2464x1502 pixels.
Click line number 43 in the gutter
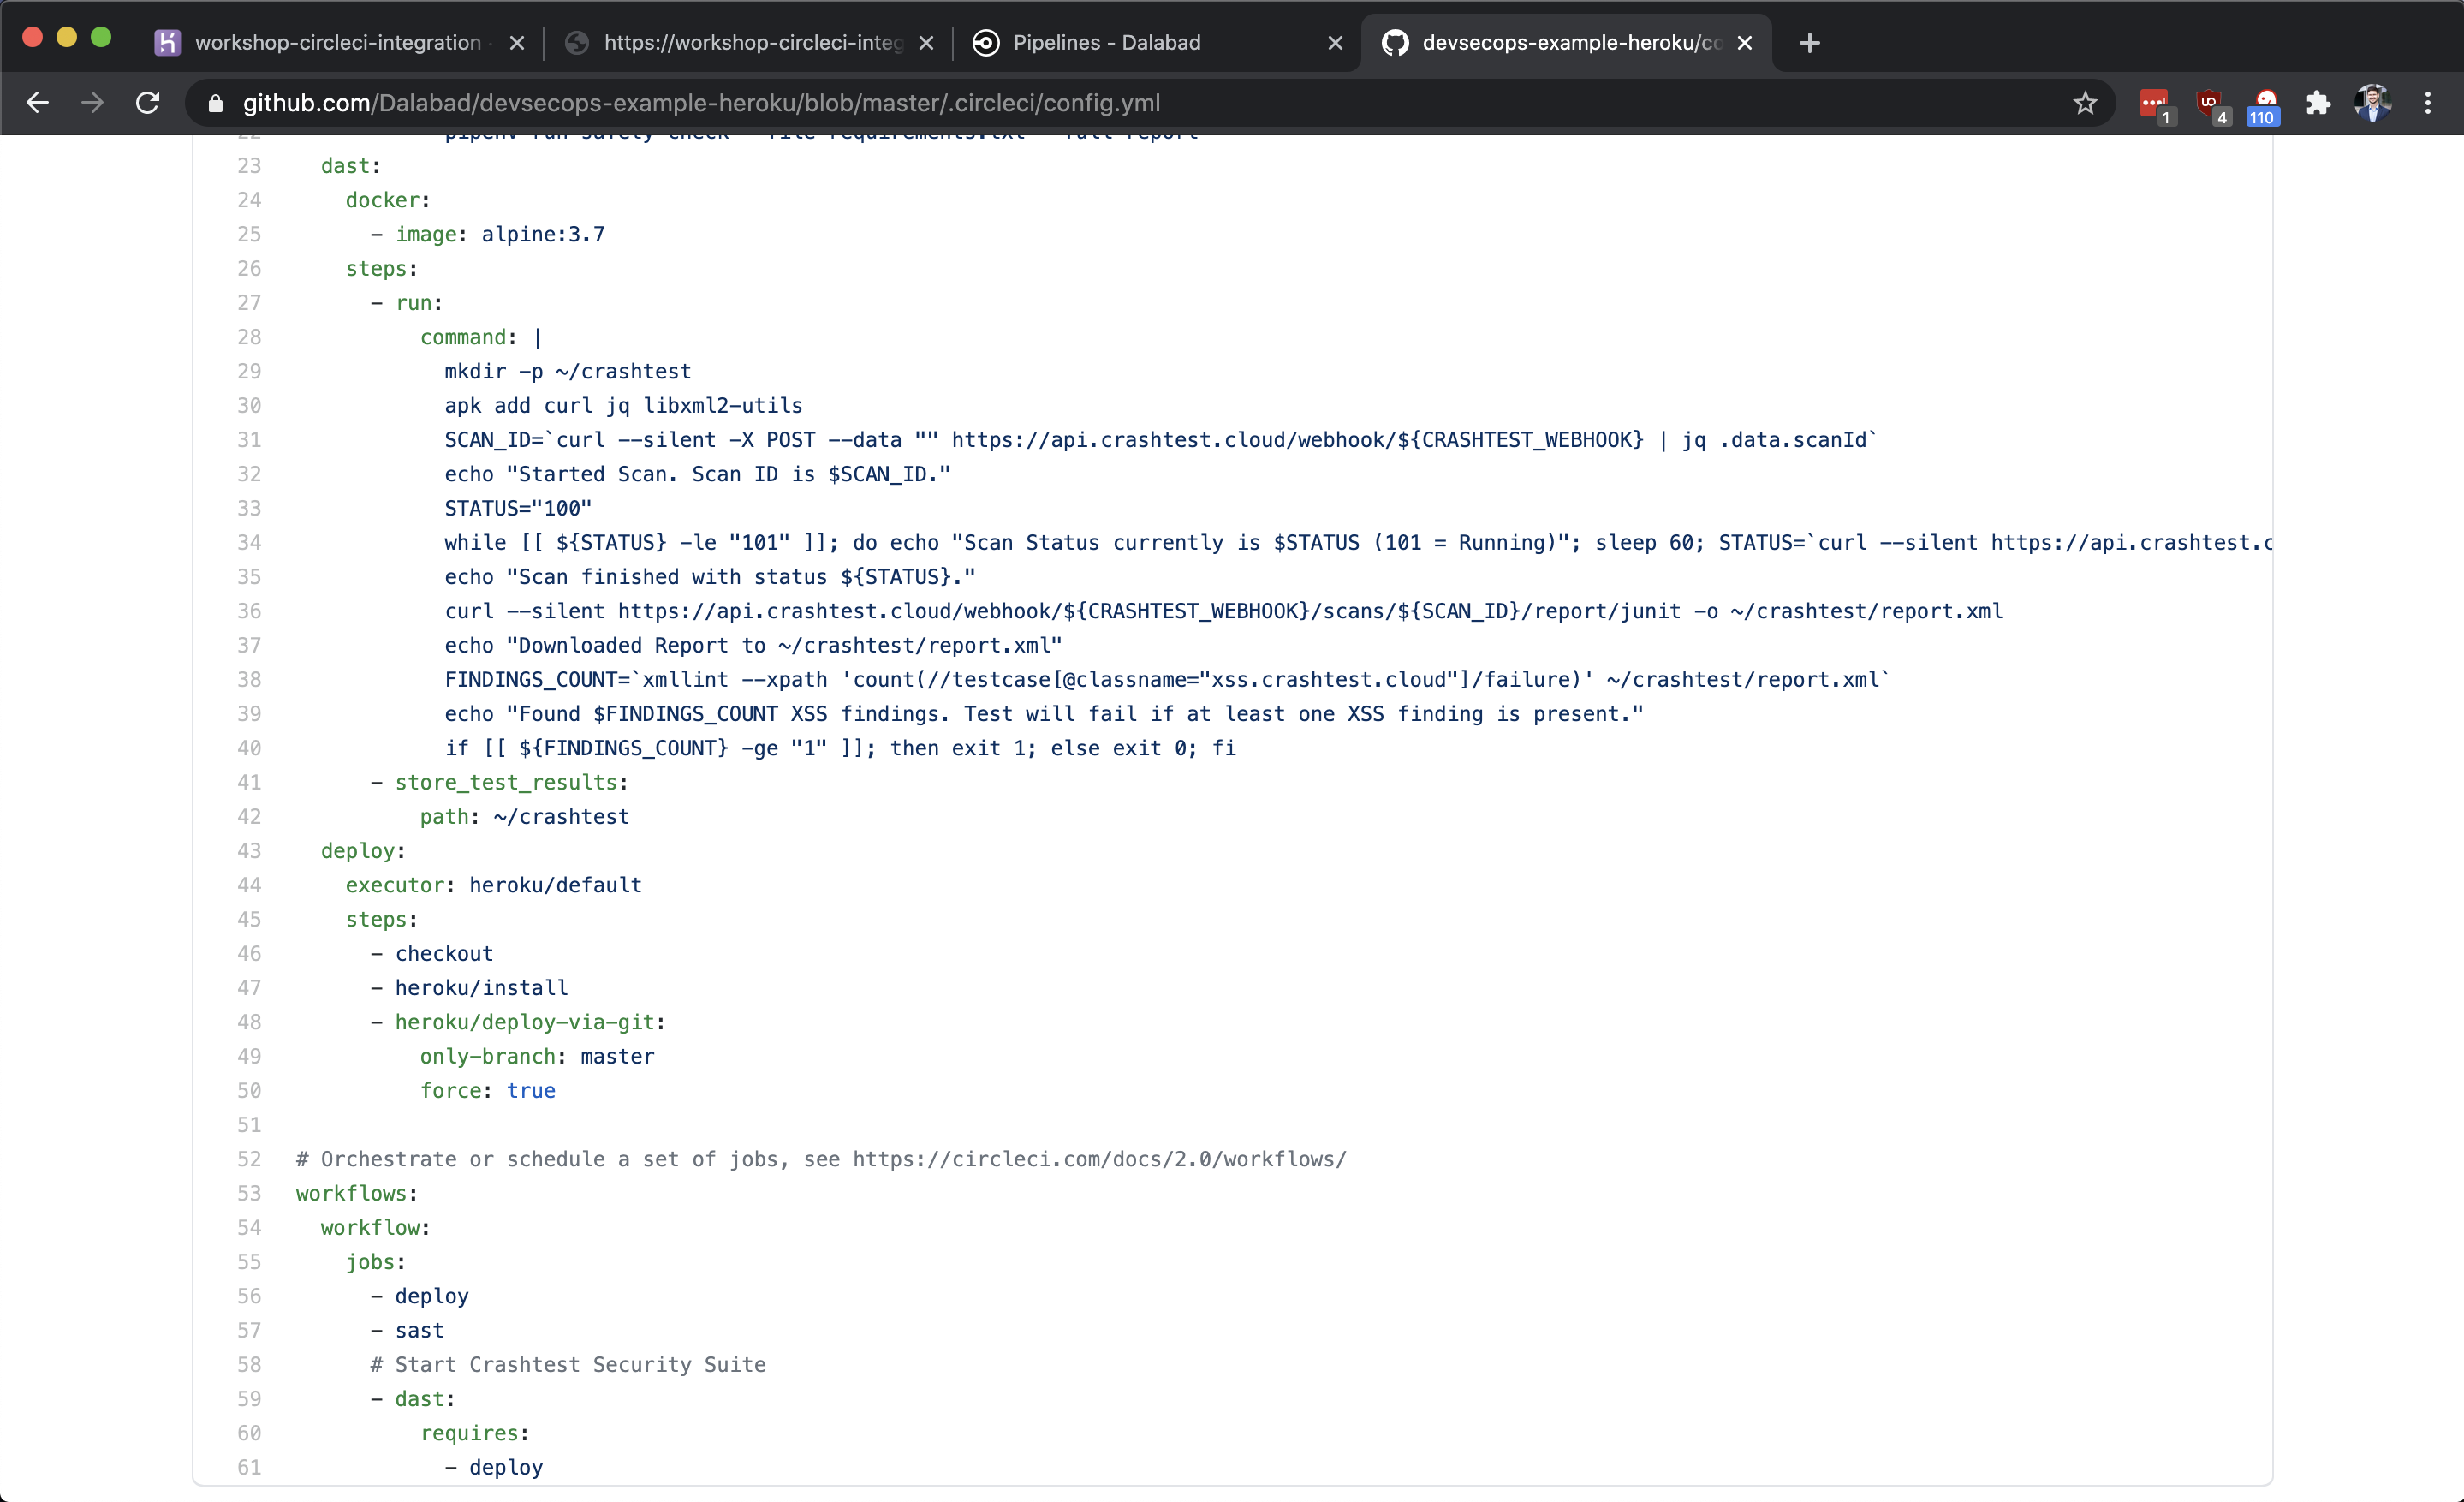[249, 851]
